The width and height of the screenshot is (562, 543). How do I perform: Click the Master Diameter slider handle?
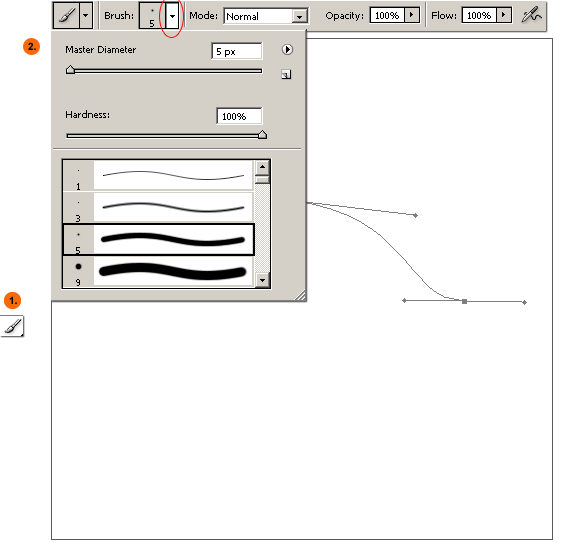[x=70, y=70]
